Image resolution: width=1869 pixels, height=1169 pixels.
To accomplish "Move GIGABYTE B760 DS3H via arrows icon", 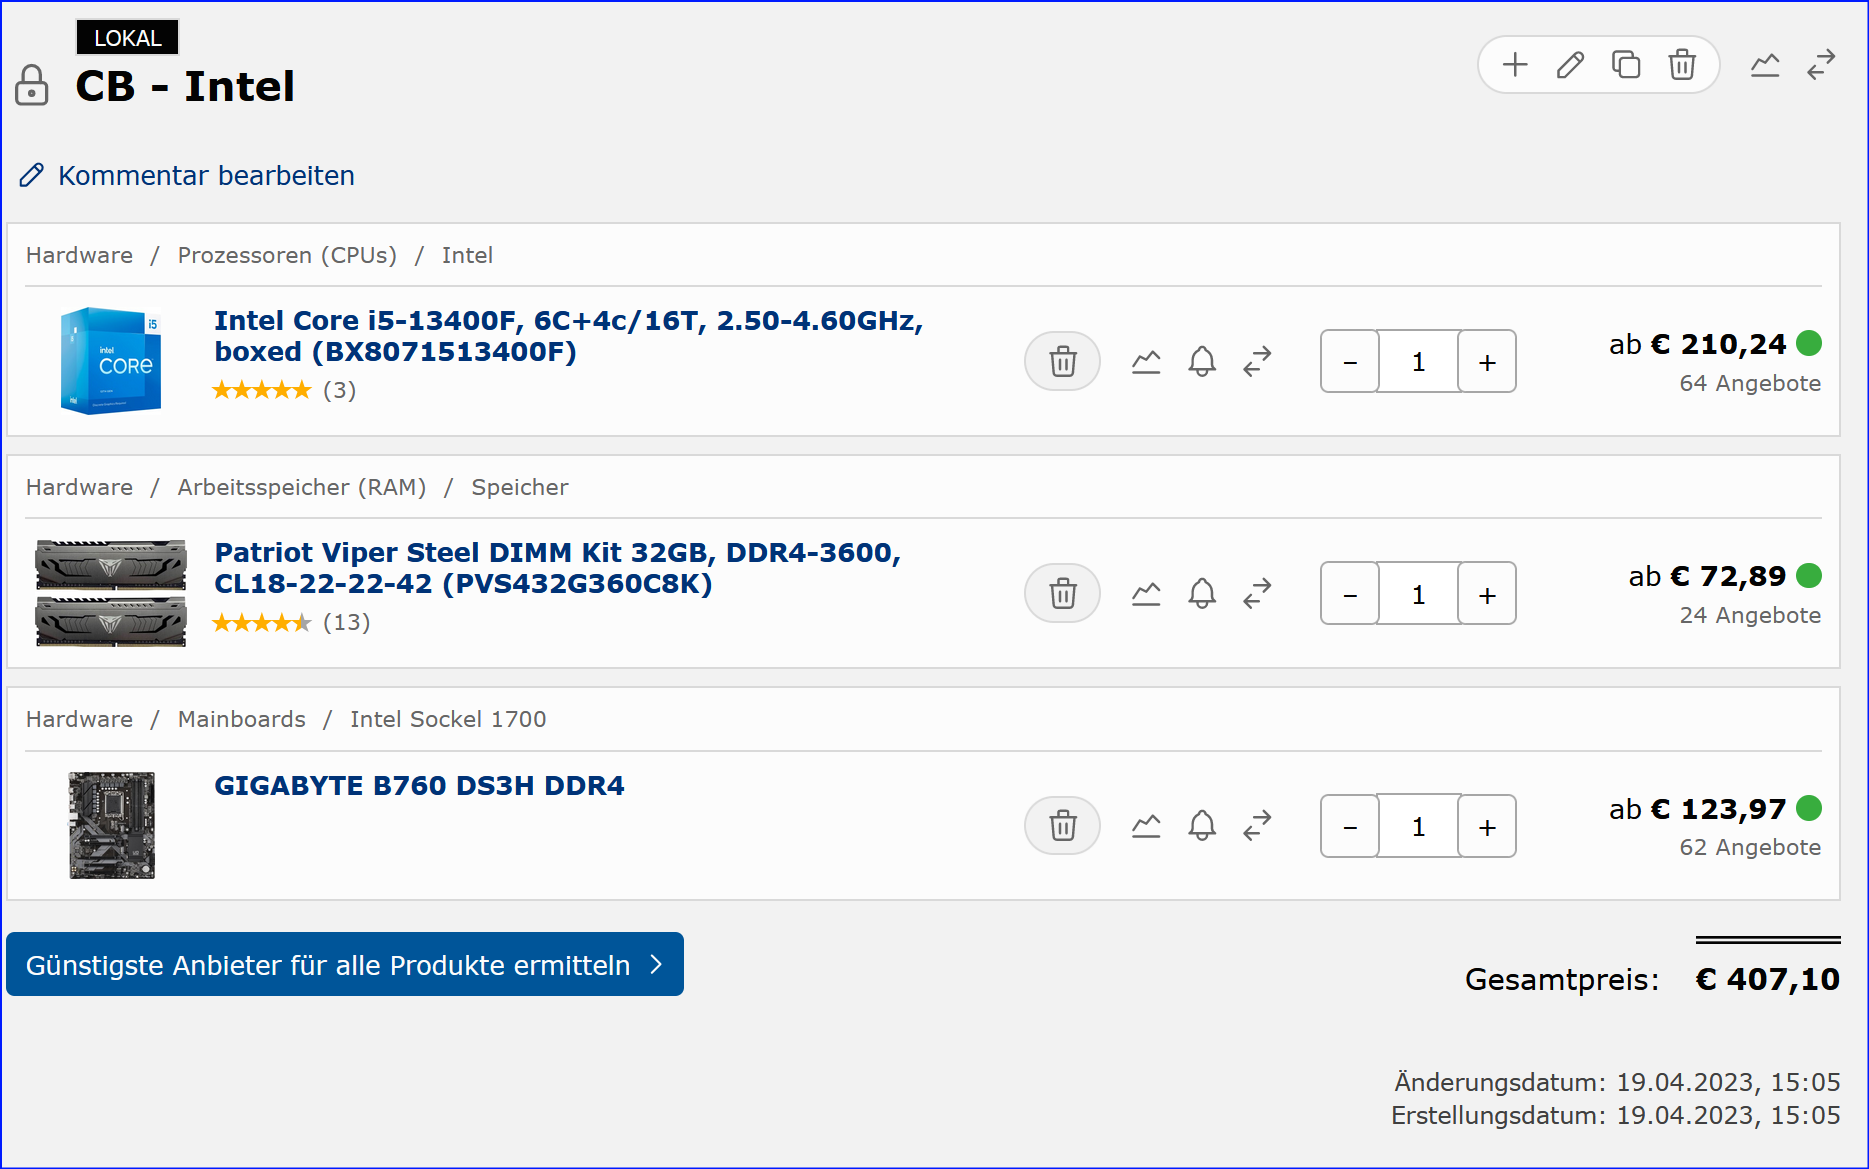I will click(1257, 826).
